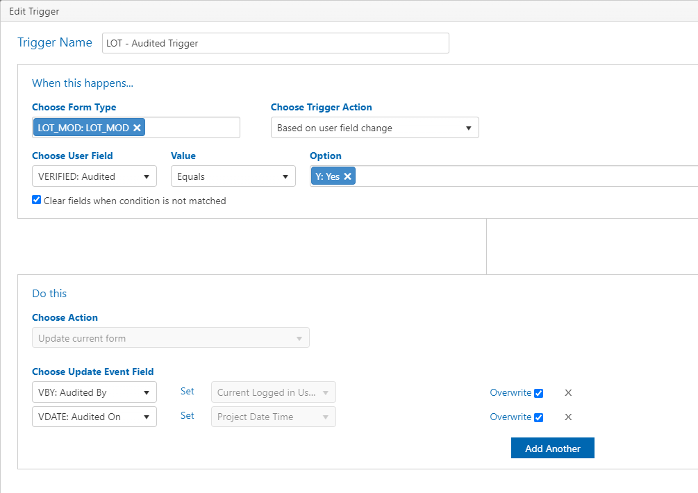Toggle Overwrite checkbox for Audited On row
The width and height of the screenshot is (698, 493).
pos(539,417)
